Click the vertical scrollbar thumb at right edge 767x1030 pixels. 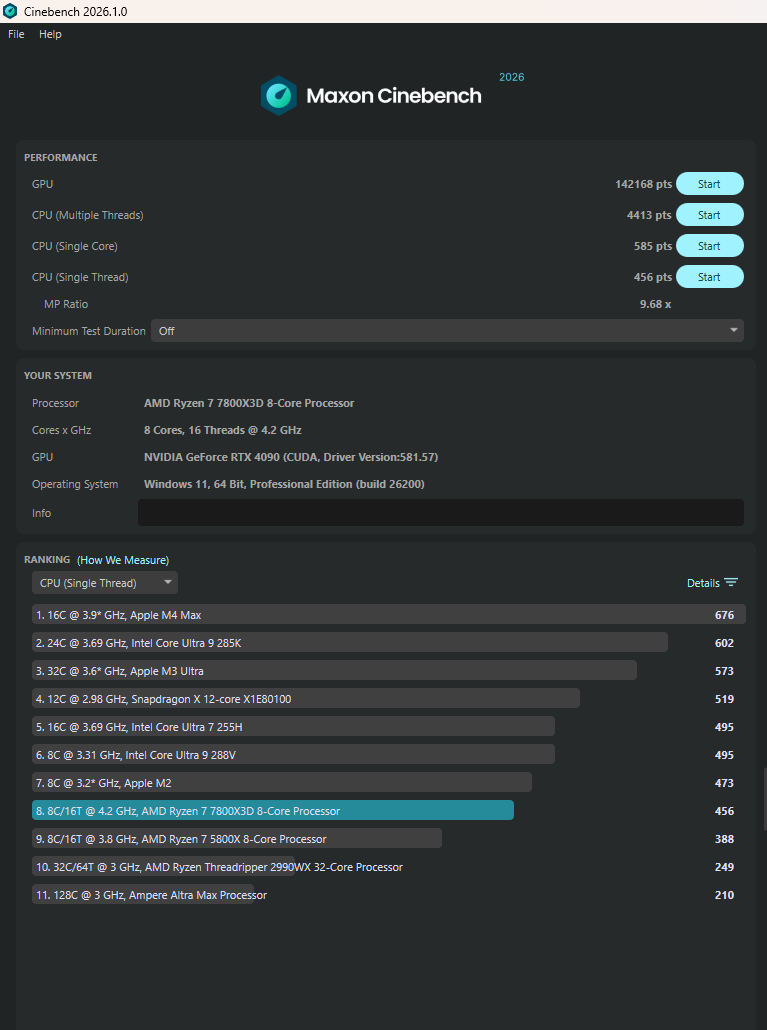(764, 799)
